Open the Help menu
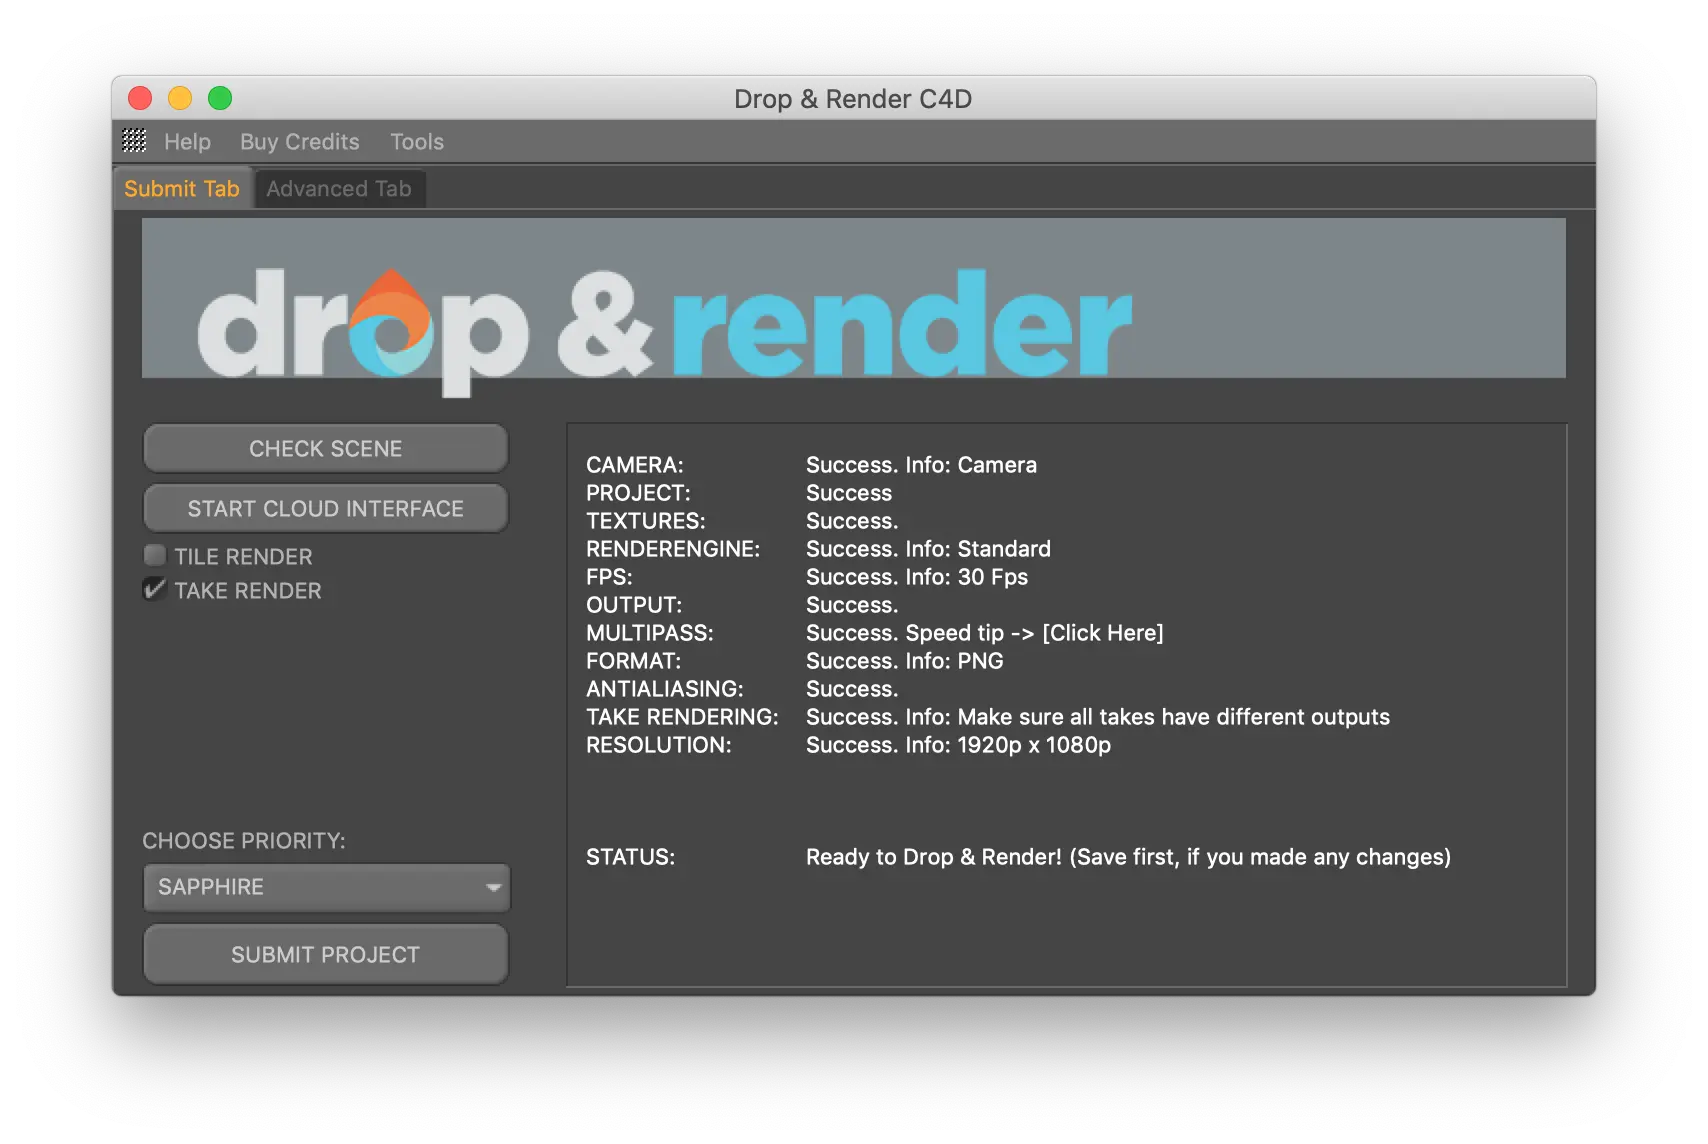 tap(187, 142)
